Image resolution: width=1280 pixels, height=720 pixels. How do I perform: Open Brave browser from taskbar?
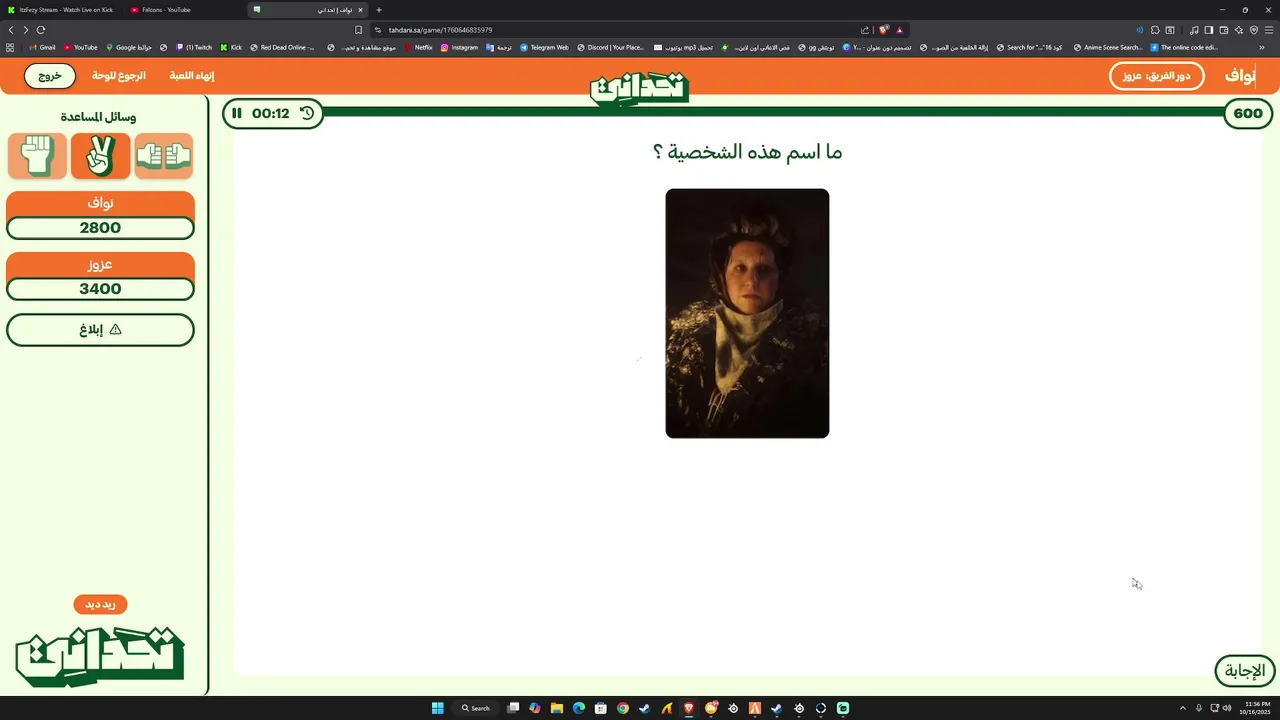(x=689, y=708)
